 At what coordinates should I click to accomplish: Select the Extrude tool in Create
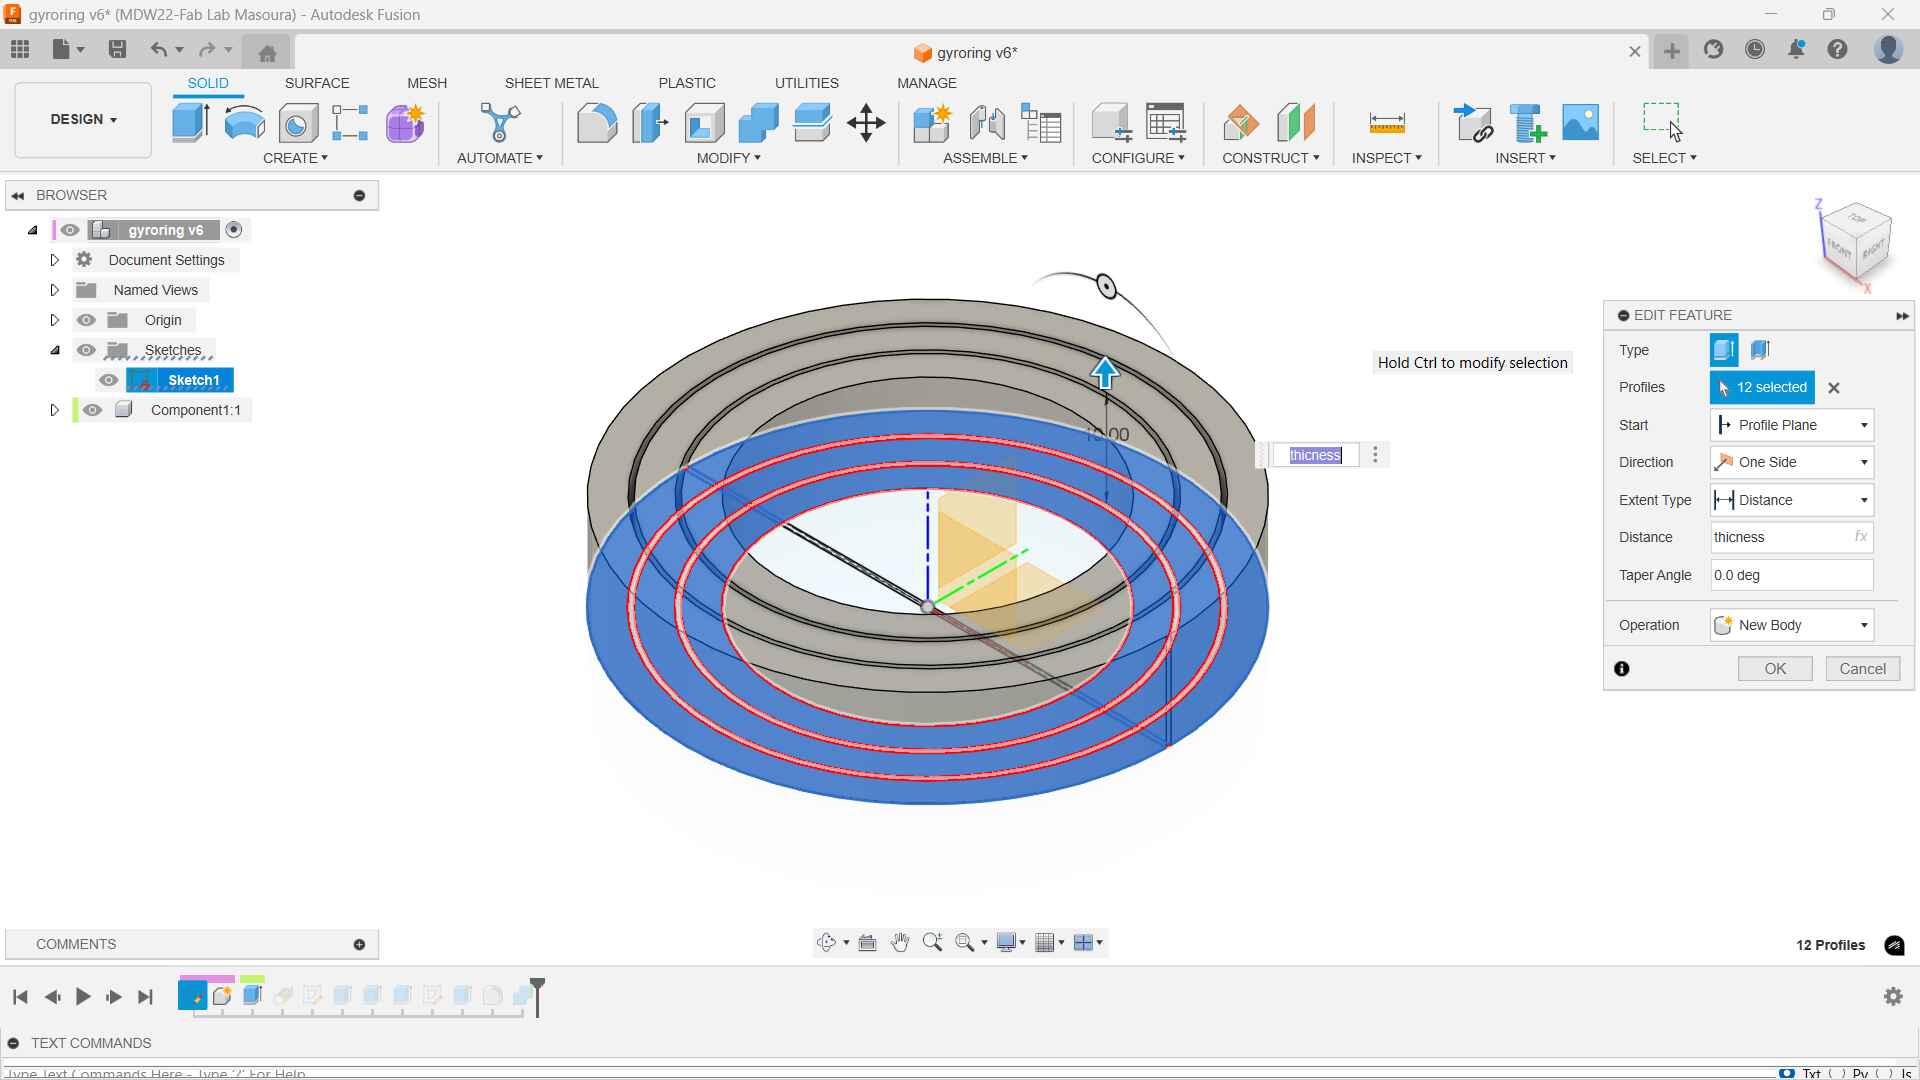(190, 123)
